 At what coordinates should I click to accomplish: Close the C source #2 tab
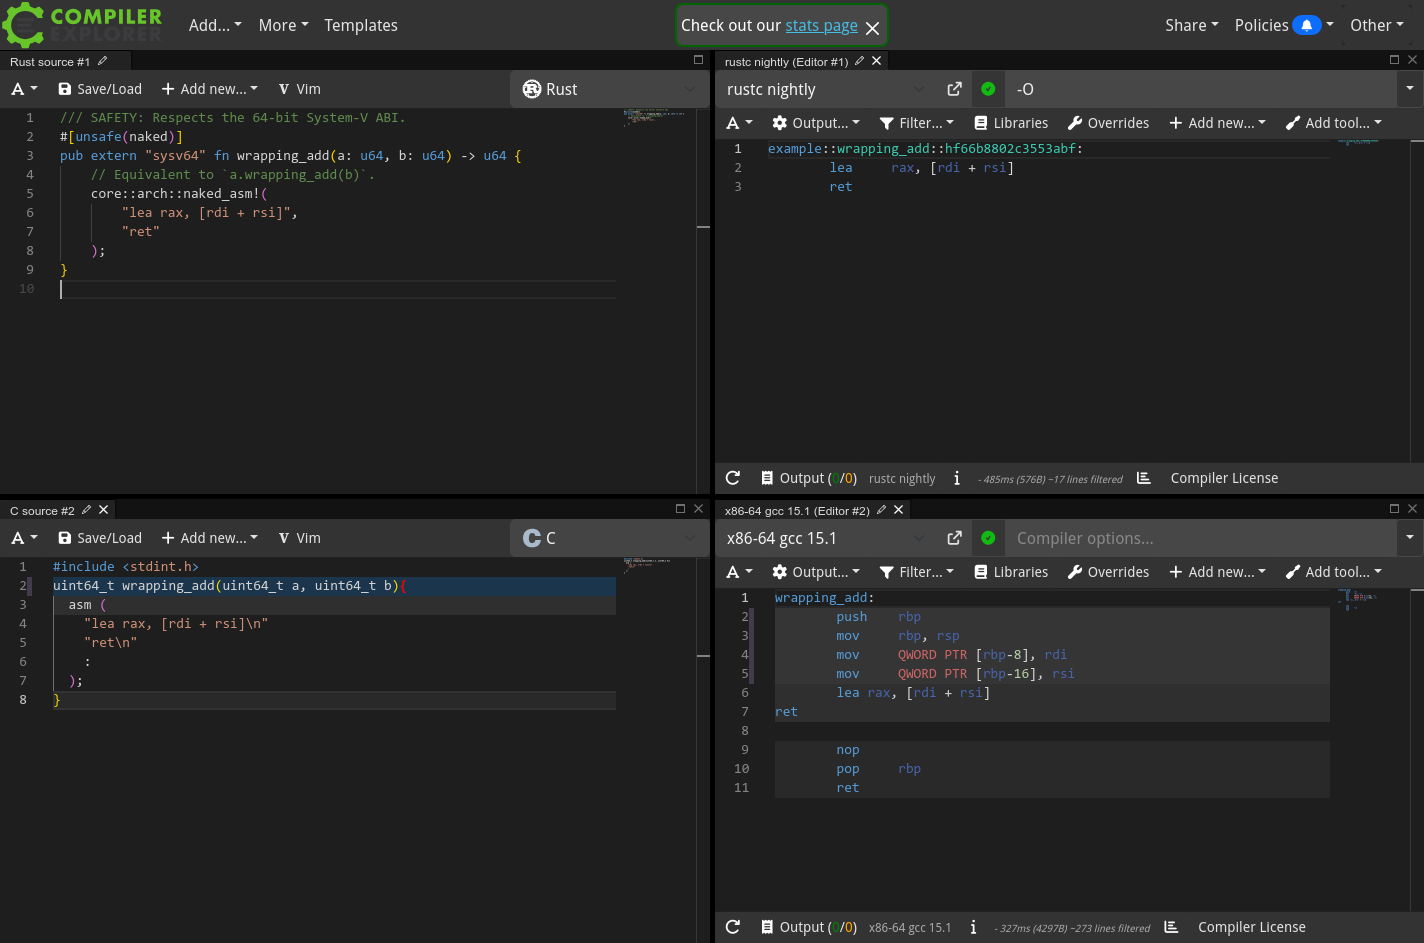coord(103,510)
